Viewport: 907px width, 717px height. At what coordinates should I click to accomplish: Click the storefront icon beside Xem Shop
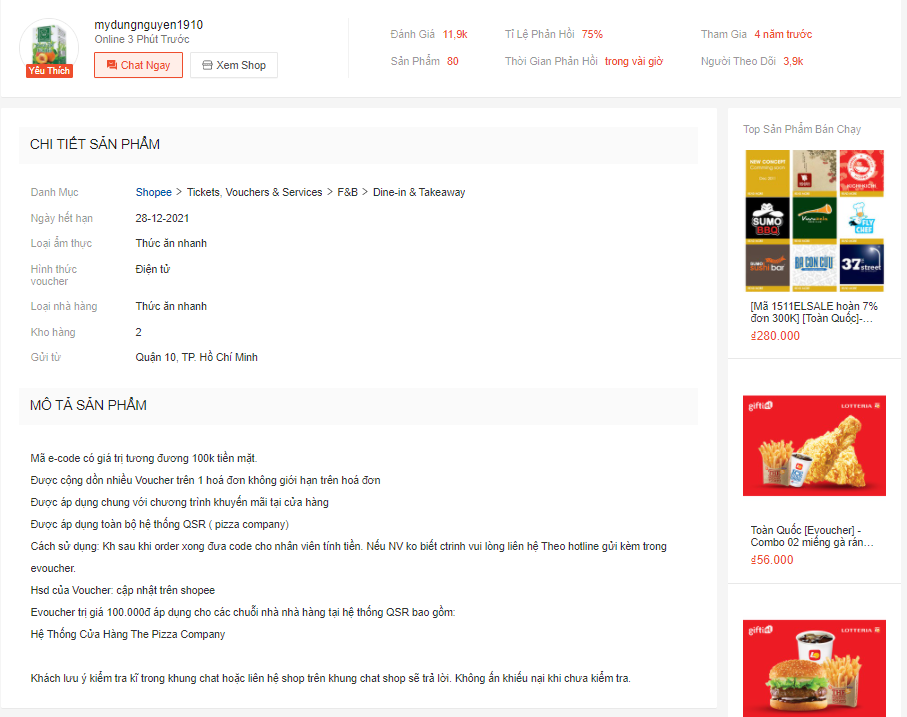(207, 65)
